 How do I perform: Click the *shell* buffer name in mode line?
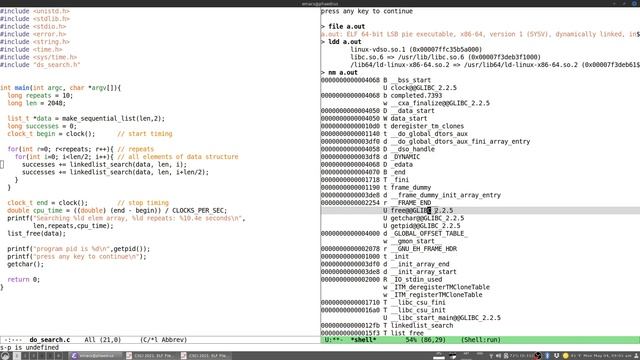point(363,340)
